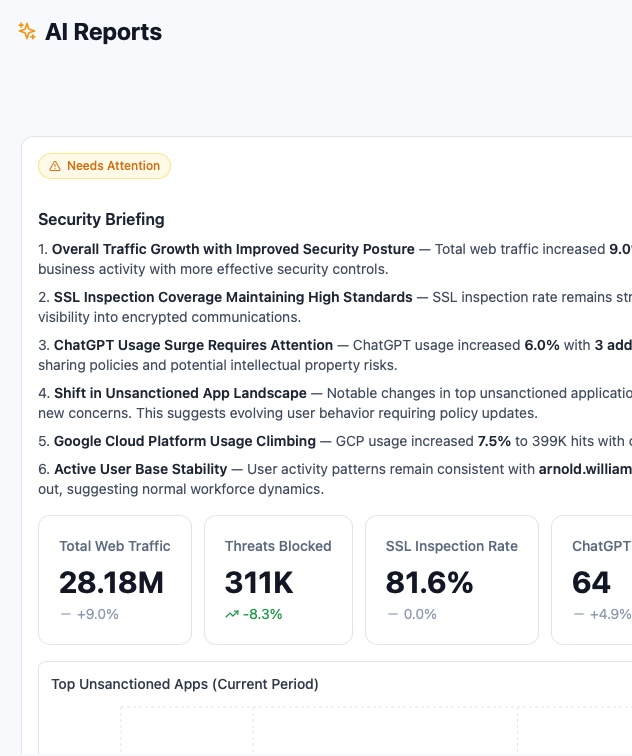
Task: Click the -8.3% change figure
Action: [263, 614]
